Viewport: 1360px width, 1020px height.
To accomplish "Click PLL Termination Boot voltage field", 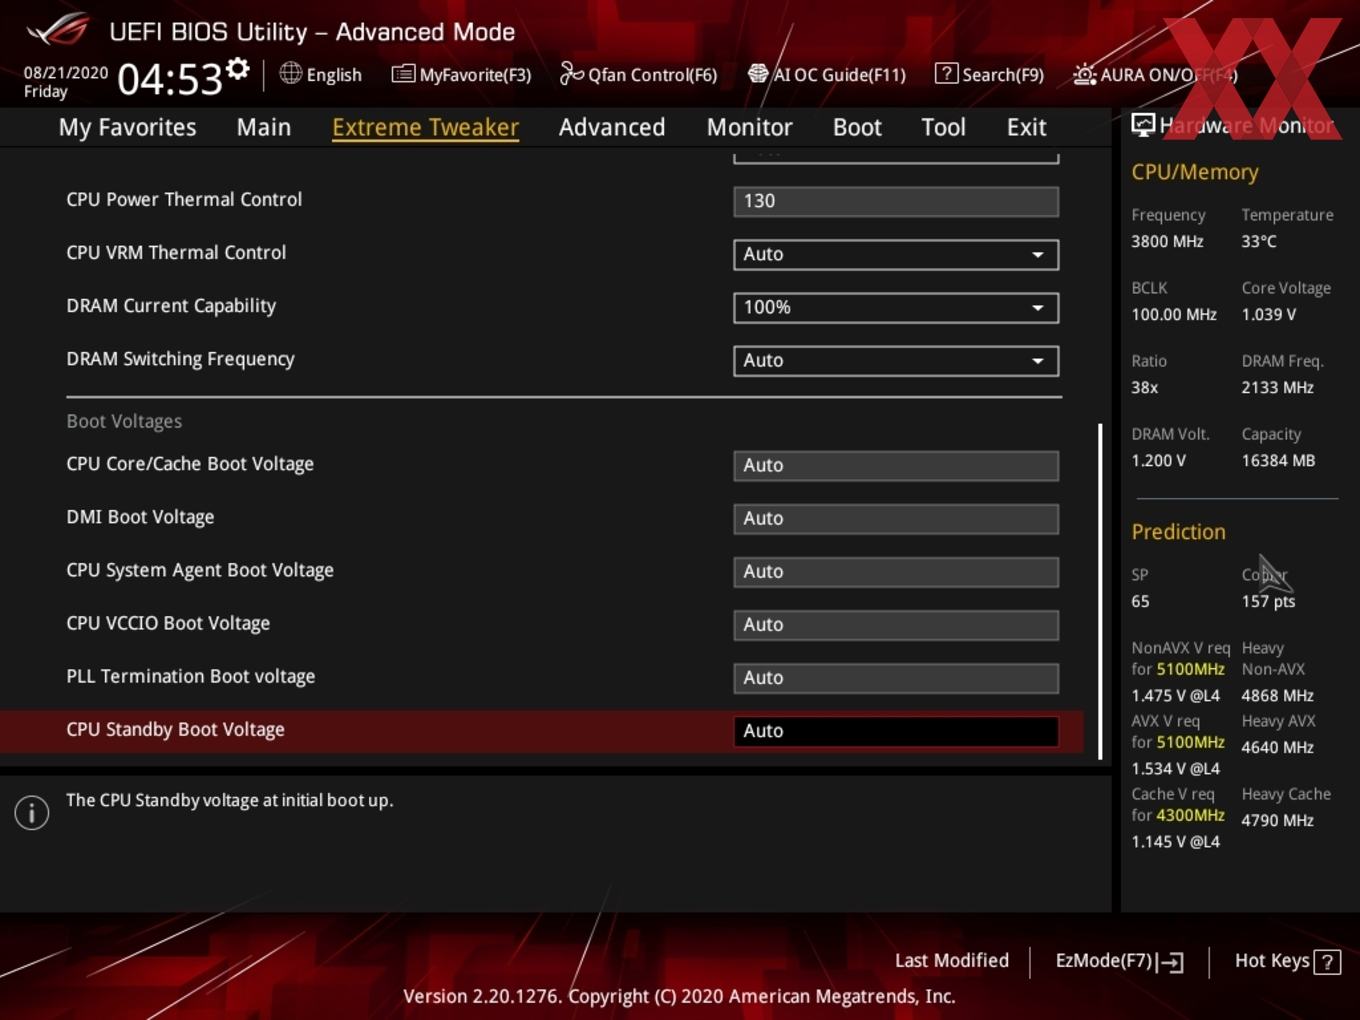I will (896, 677).
